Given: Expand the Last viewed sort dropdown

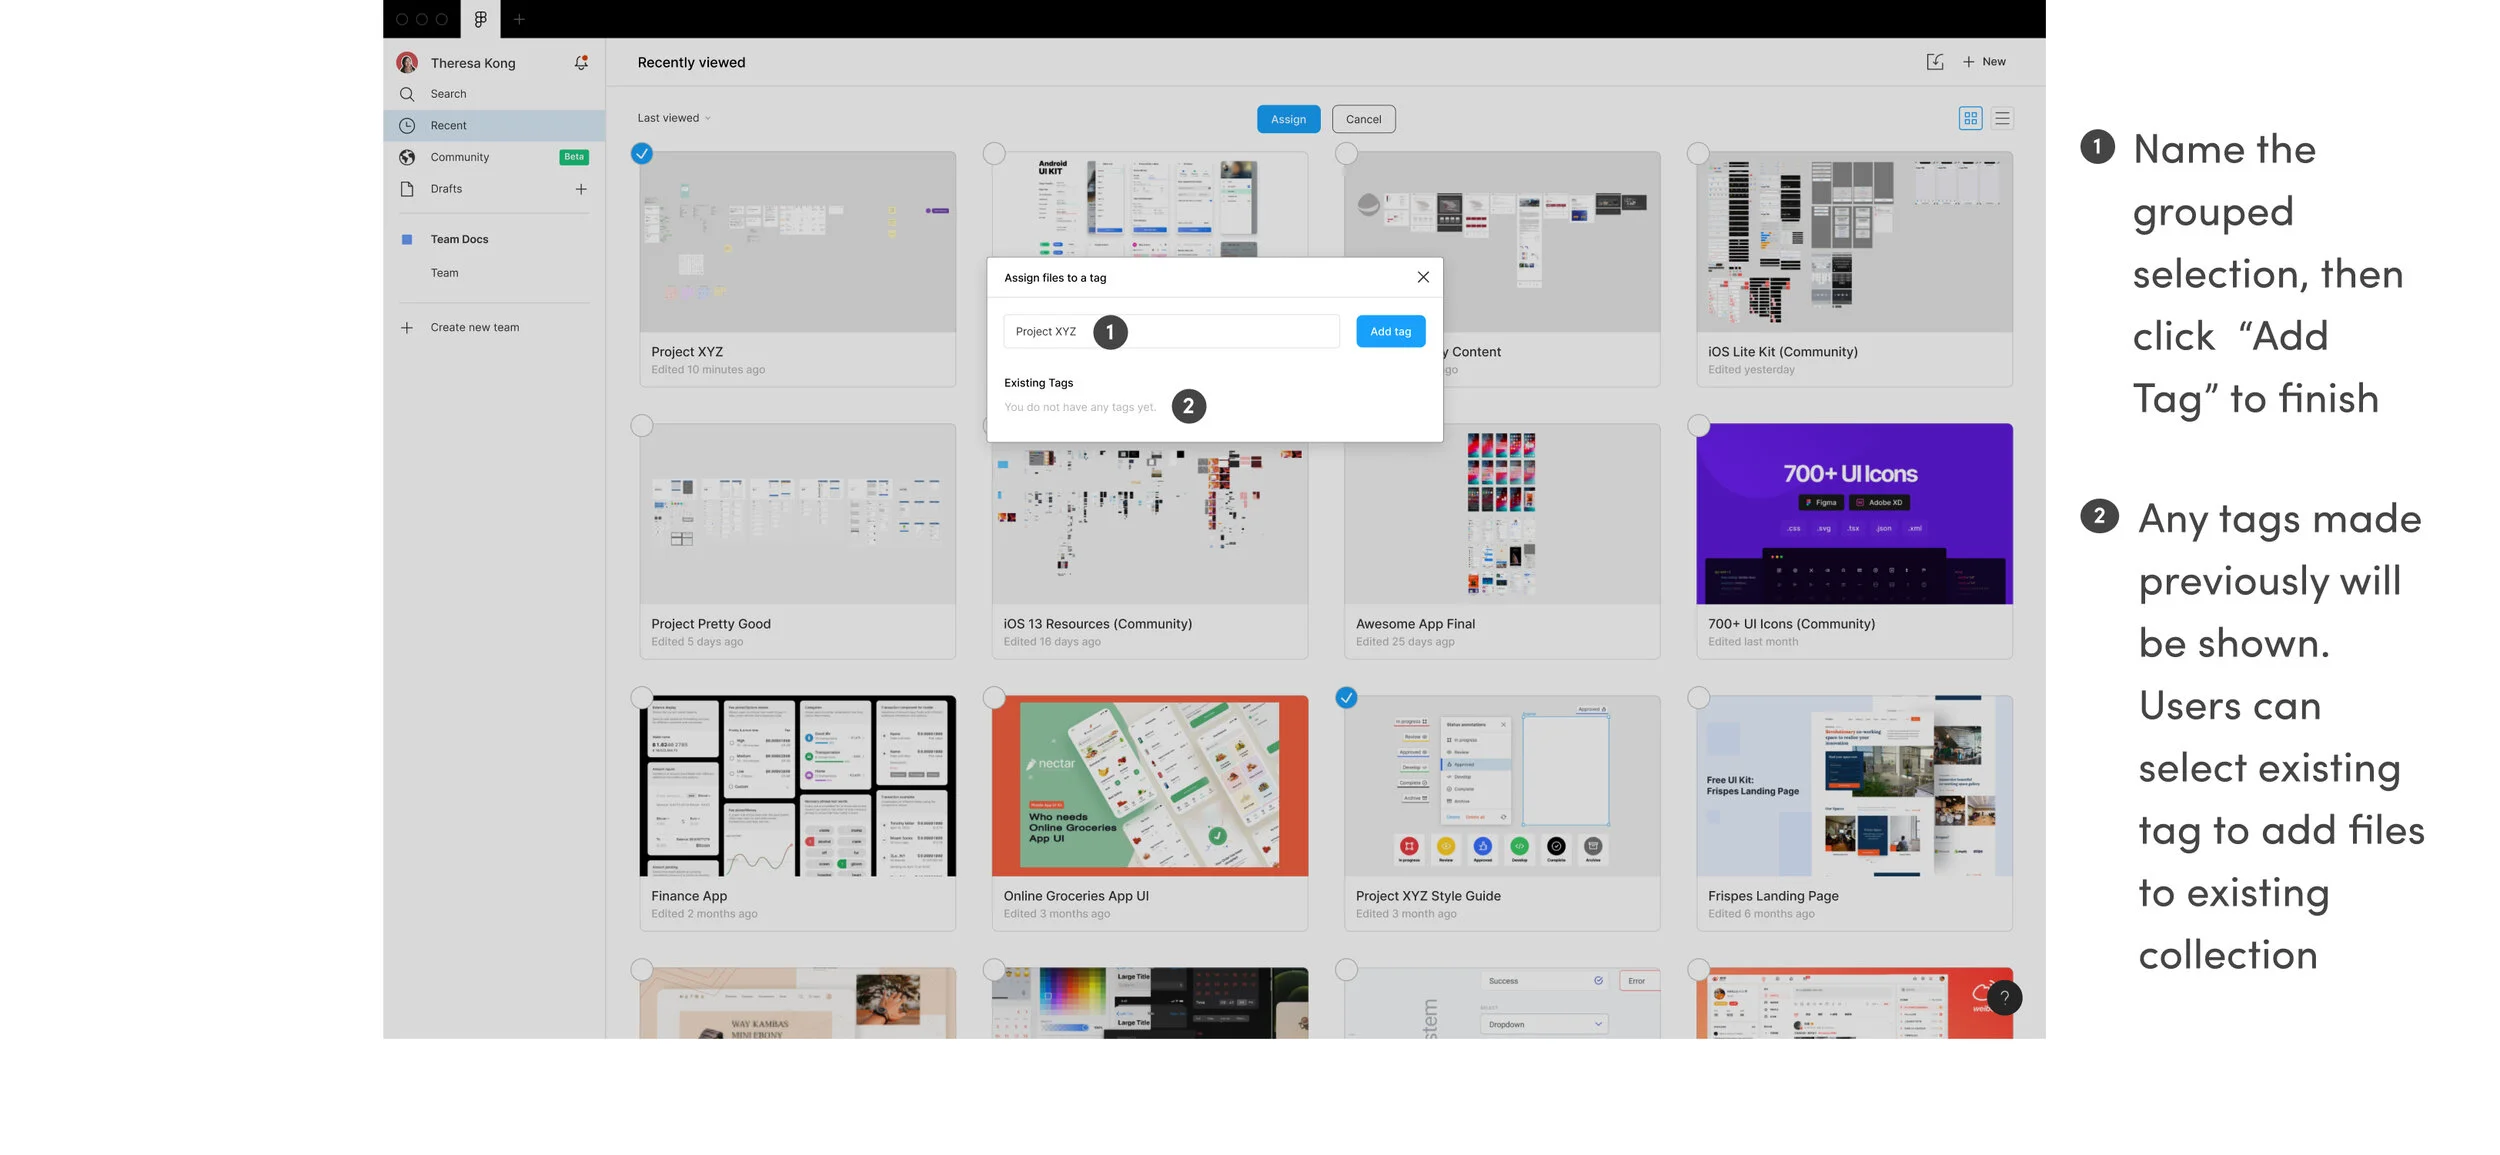Looking at the screenshot, I should click(x=674, y=118).
